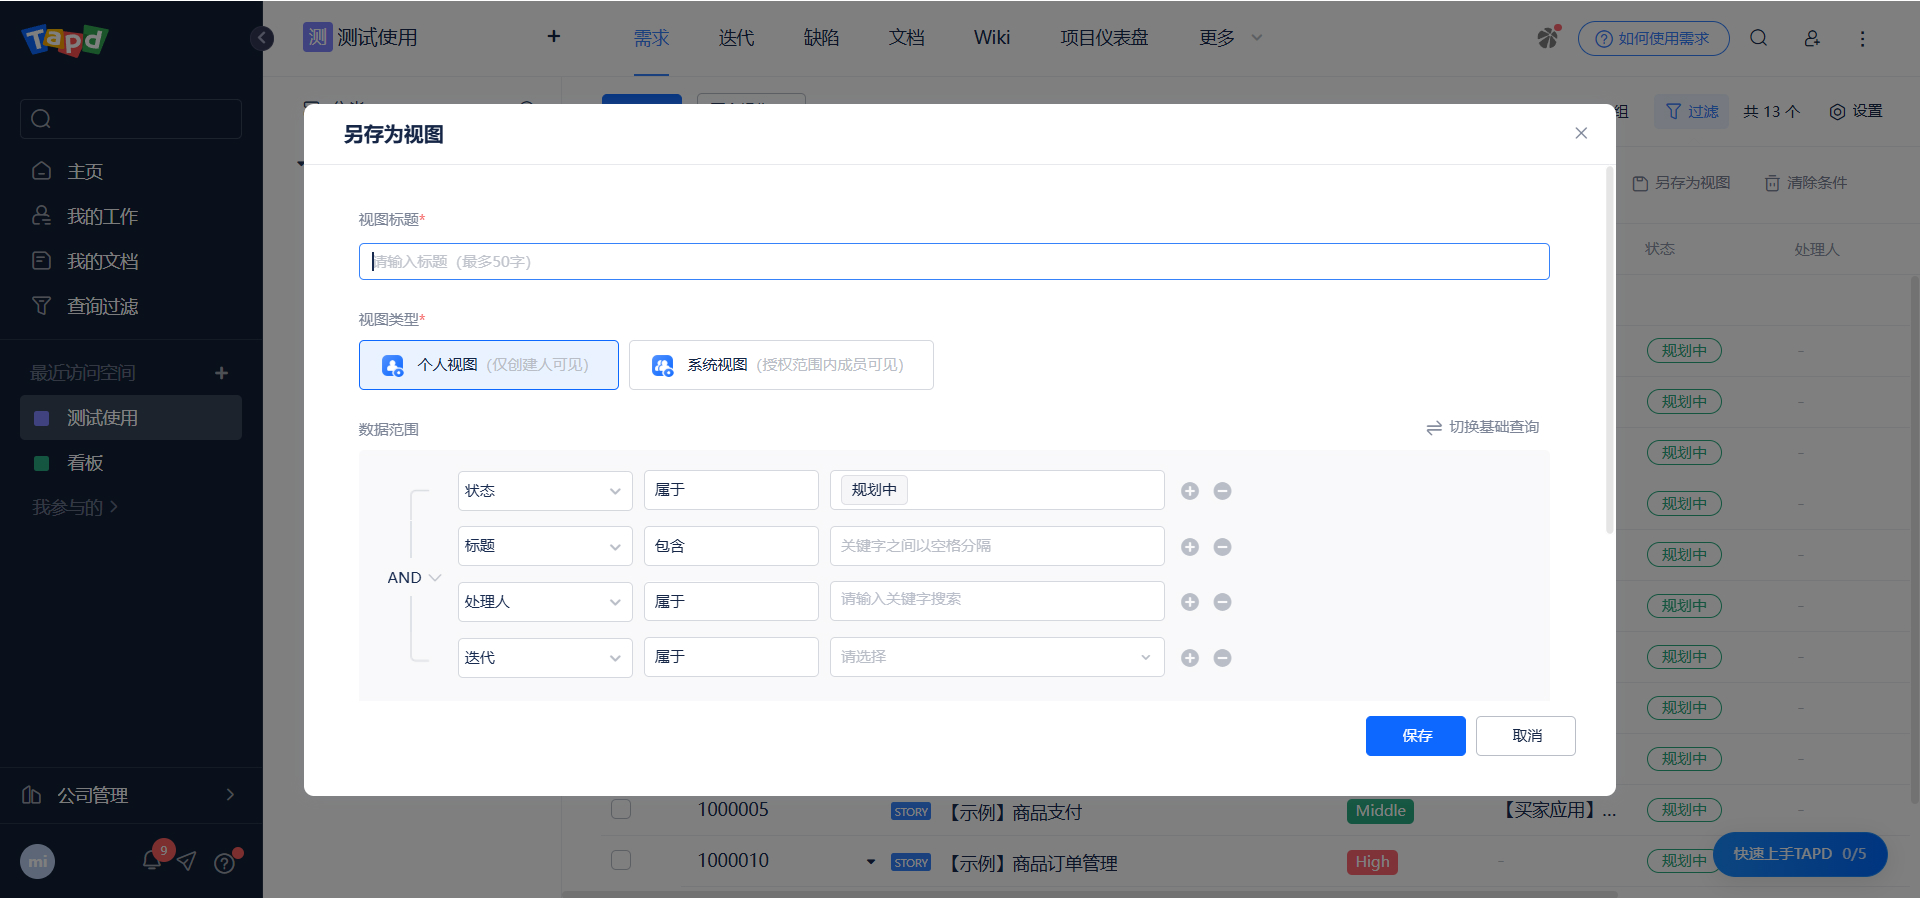This screenshot has height=898, width=1920.
Task: Remove the 标题 filter row
Action: pos(1222,547)
